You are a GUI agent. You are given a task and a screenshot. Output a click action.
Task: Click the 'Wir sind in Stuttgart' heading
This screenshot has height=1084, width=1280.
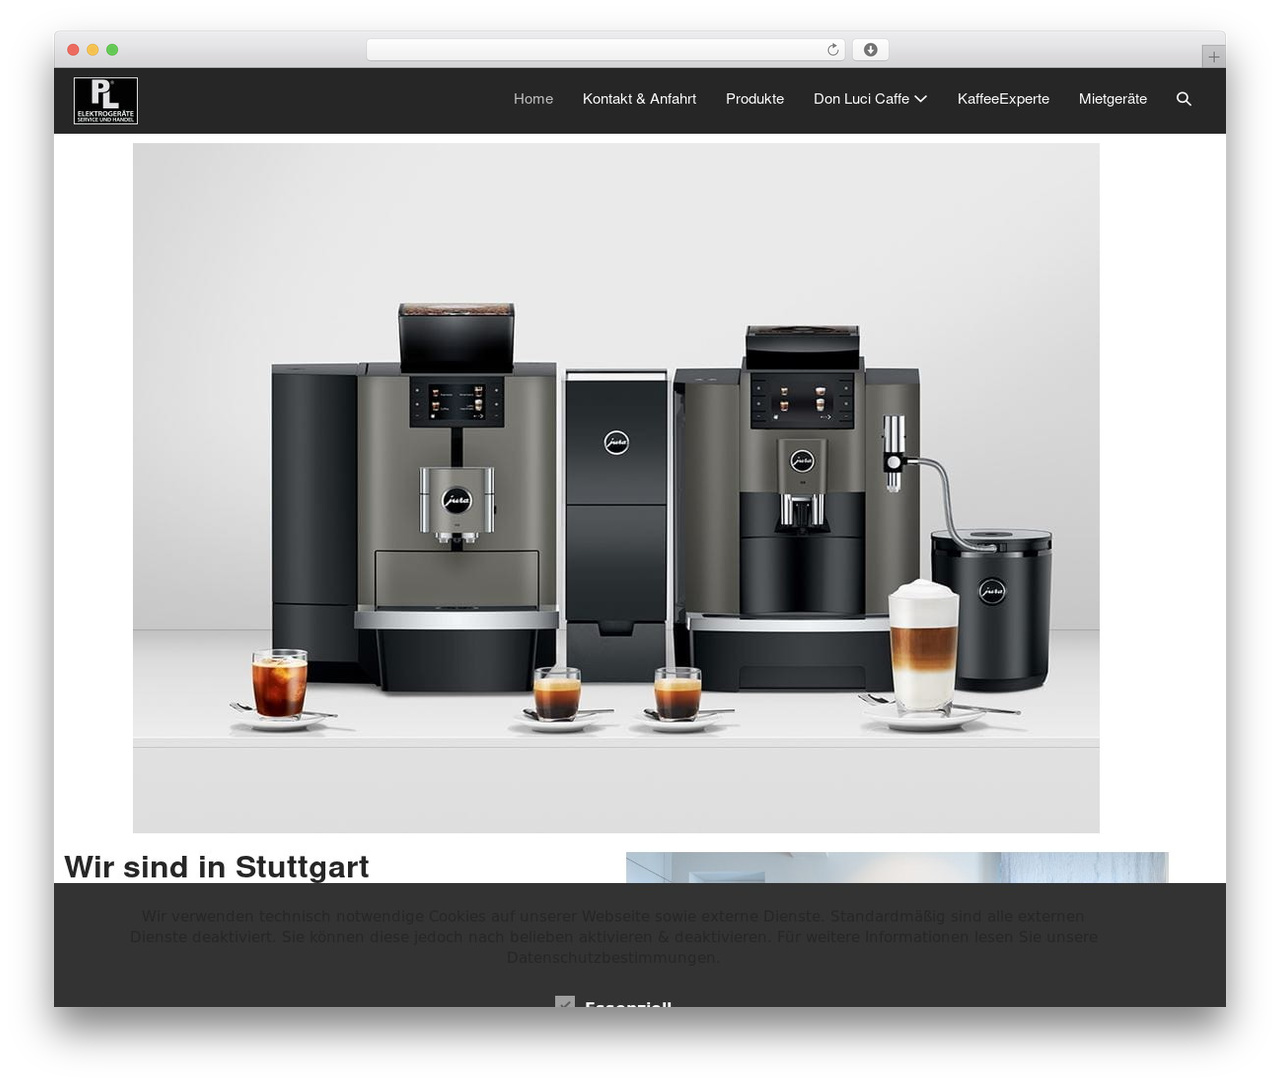[x=217, y=867]
